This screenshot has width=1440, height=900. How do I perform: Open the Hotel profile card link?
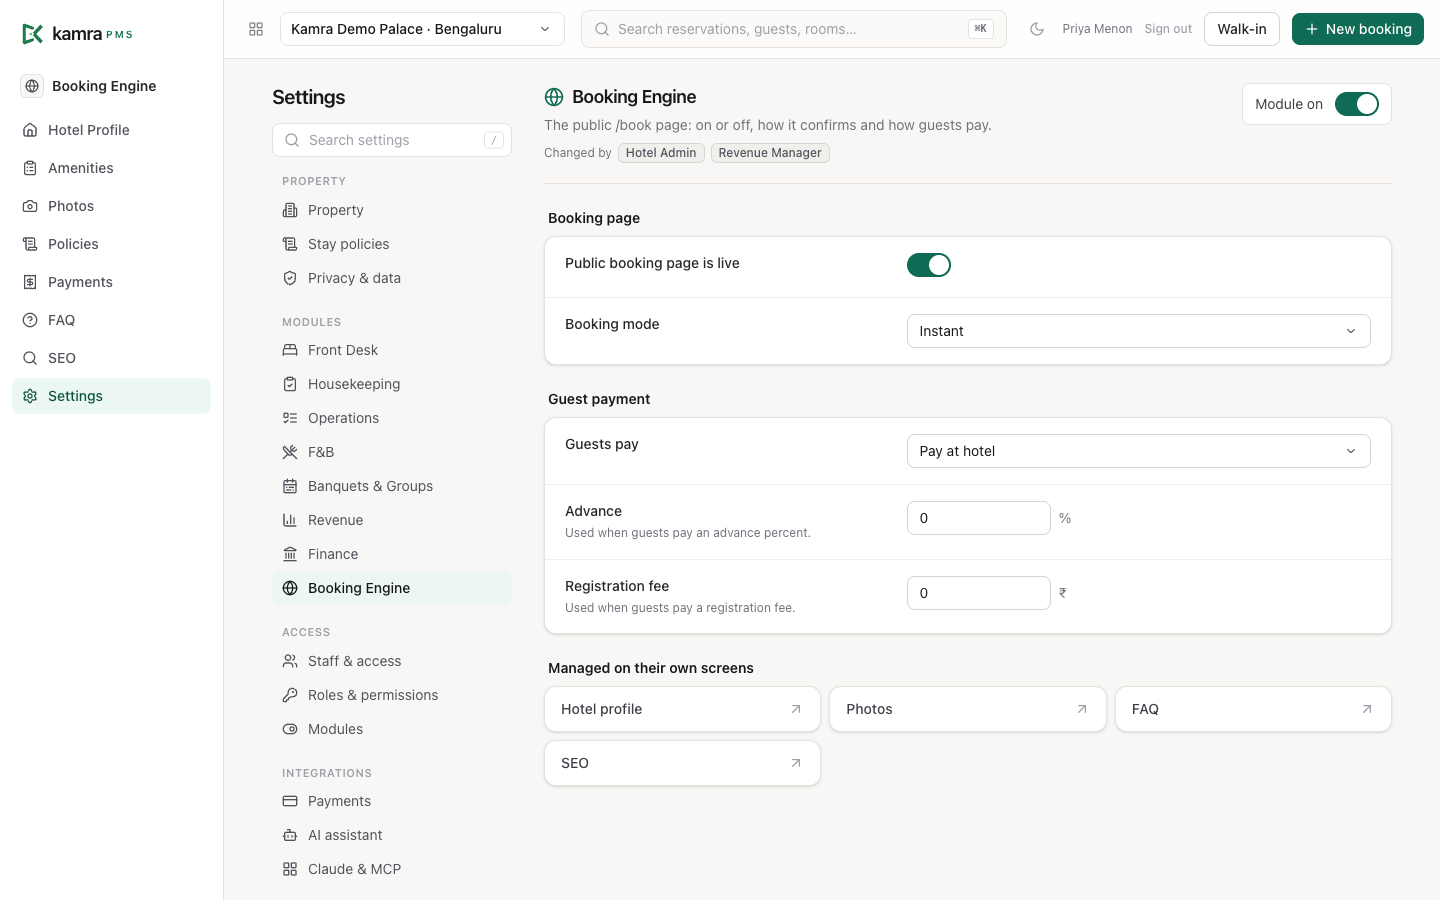click(682, 709)
